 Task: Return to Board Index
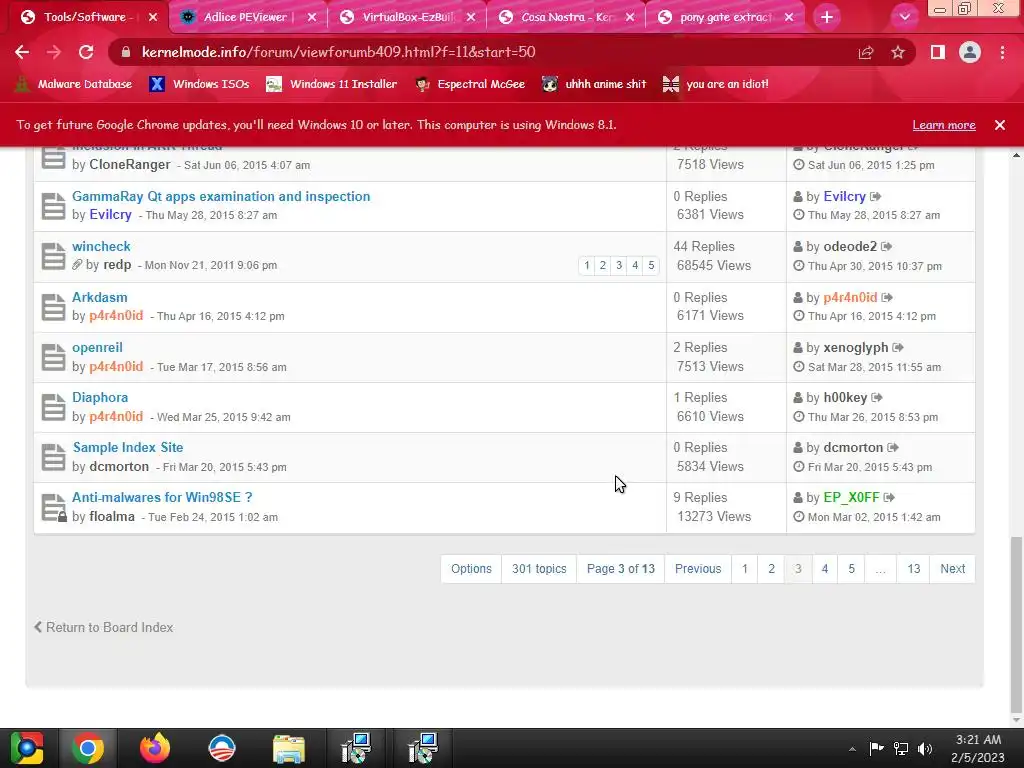click(104, 627)
